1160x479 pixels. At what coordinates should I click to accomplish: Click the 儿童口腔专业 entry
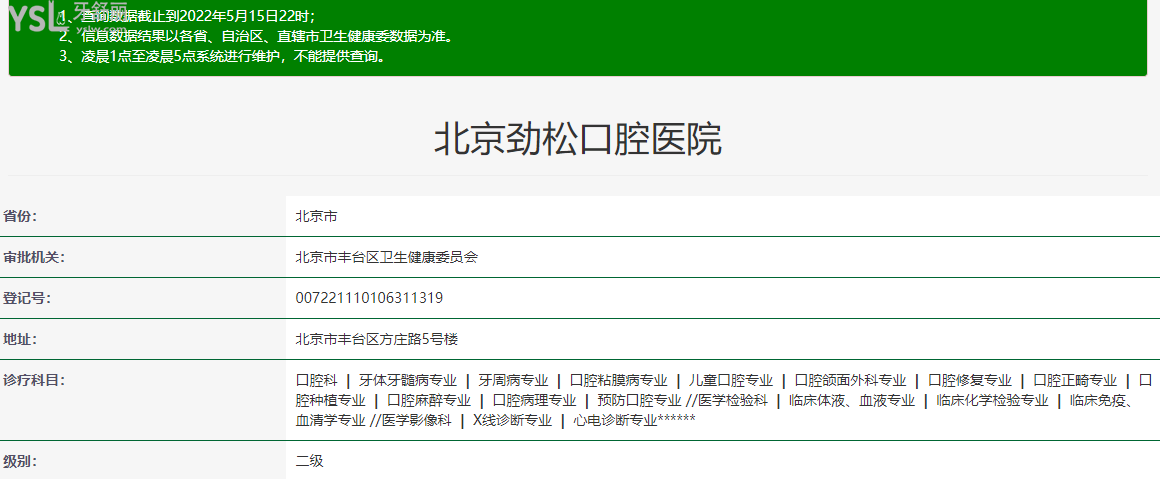click(x=731, y=381)
